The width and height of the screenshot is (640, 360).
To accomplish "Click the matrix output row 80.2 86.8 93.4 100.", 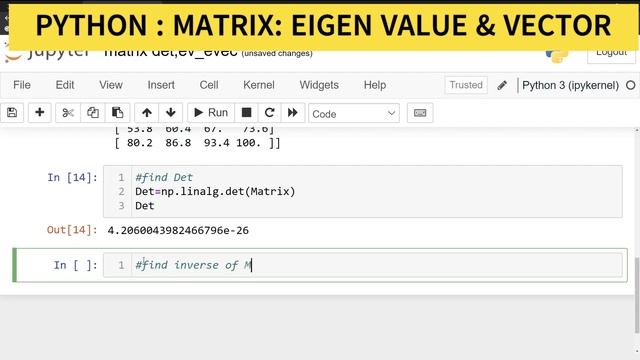I will (x=198, y=143).
